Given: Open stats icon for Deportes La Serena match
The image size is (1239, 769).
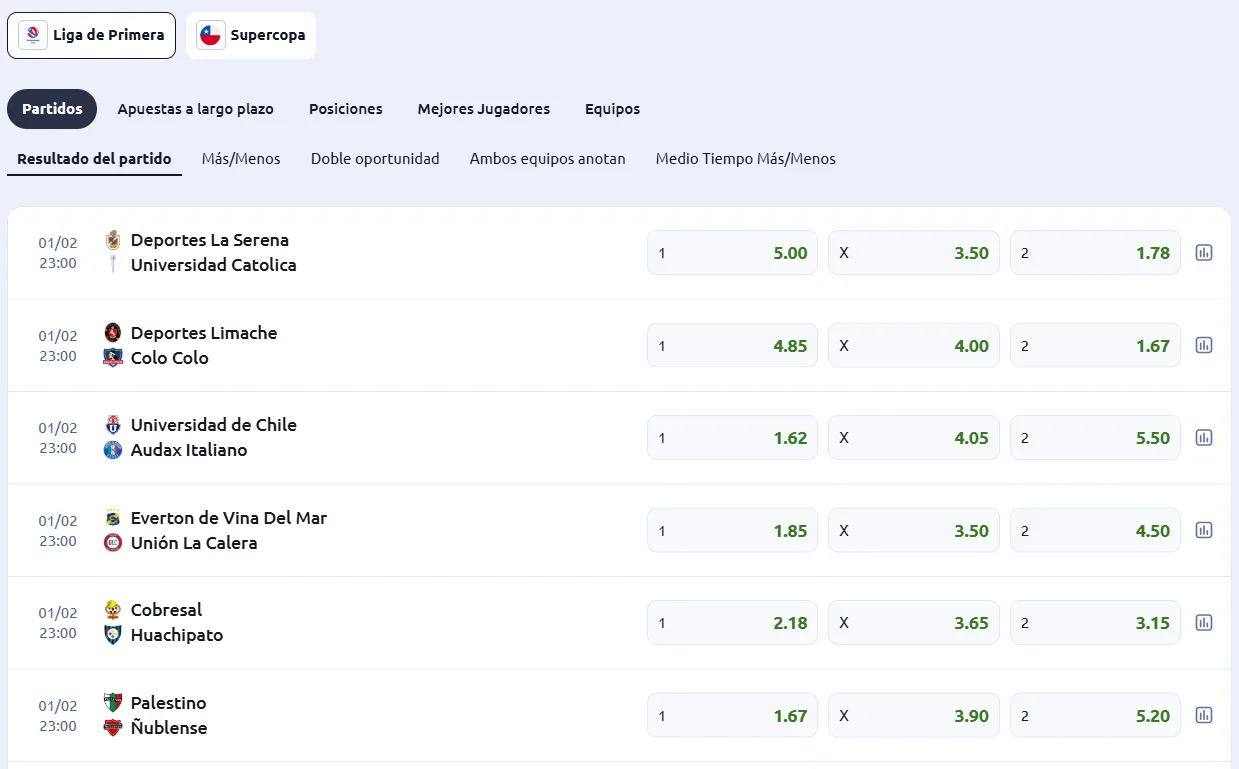Looking at the screenshot, I should coord(1204,253).
